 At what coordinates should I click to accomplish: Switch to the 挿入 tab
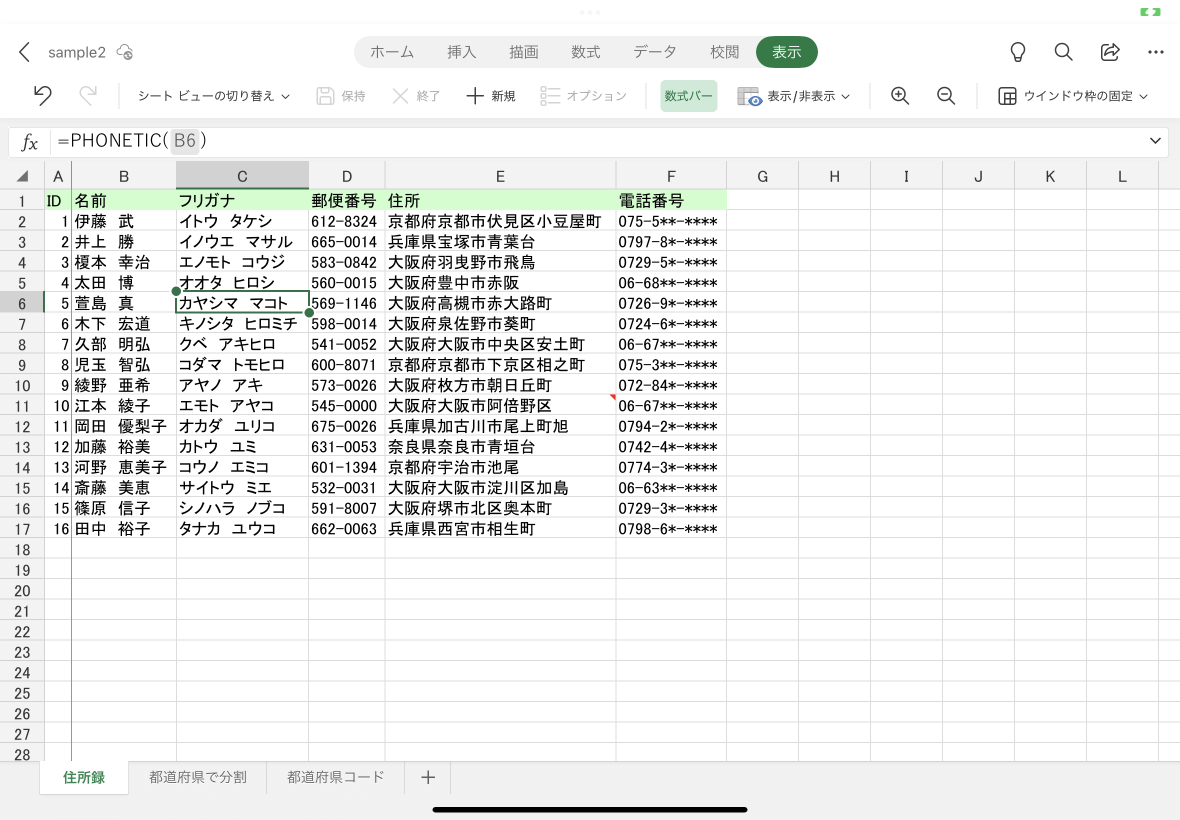point(461,52)
